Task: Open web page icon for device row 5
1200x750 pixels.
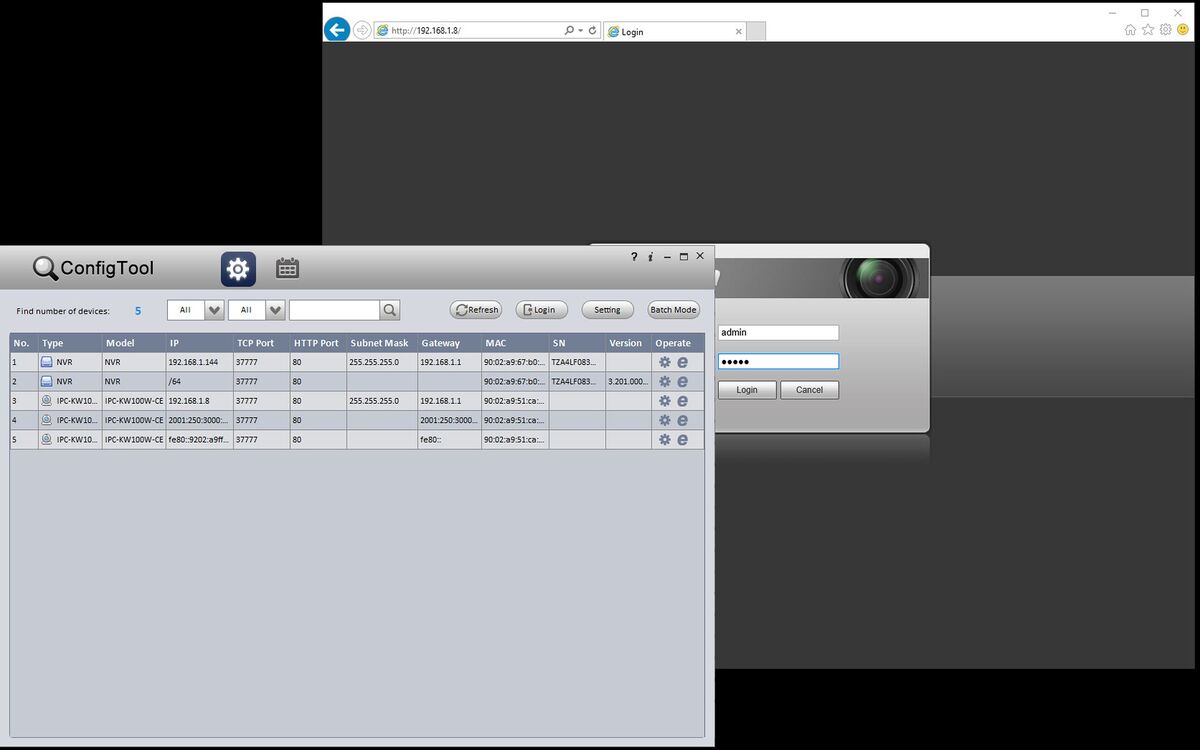Action: click(682, 439)
